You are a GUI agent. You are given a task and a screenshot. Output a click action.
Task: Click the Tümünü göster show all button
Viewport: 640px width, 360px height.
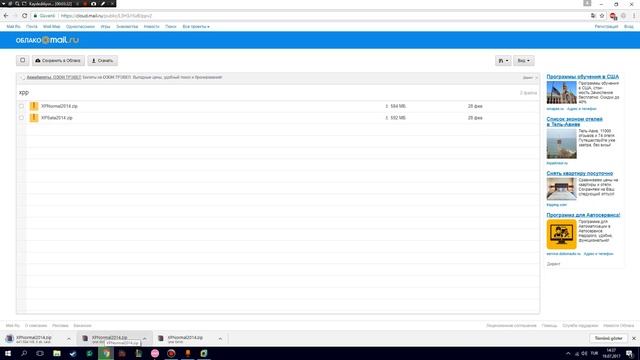pyautogui.click(x=608, y=338)
